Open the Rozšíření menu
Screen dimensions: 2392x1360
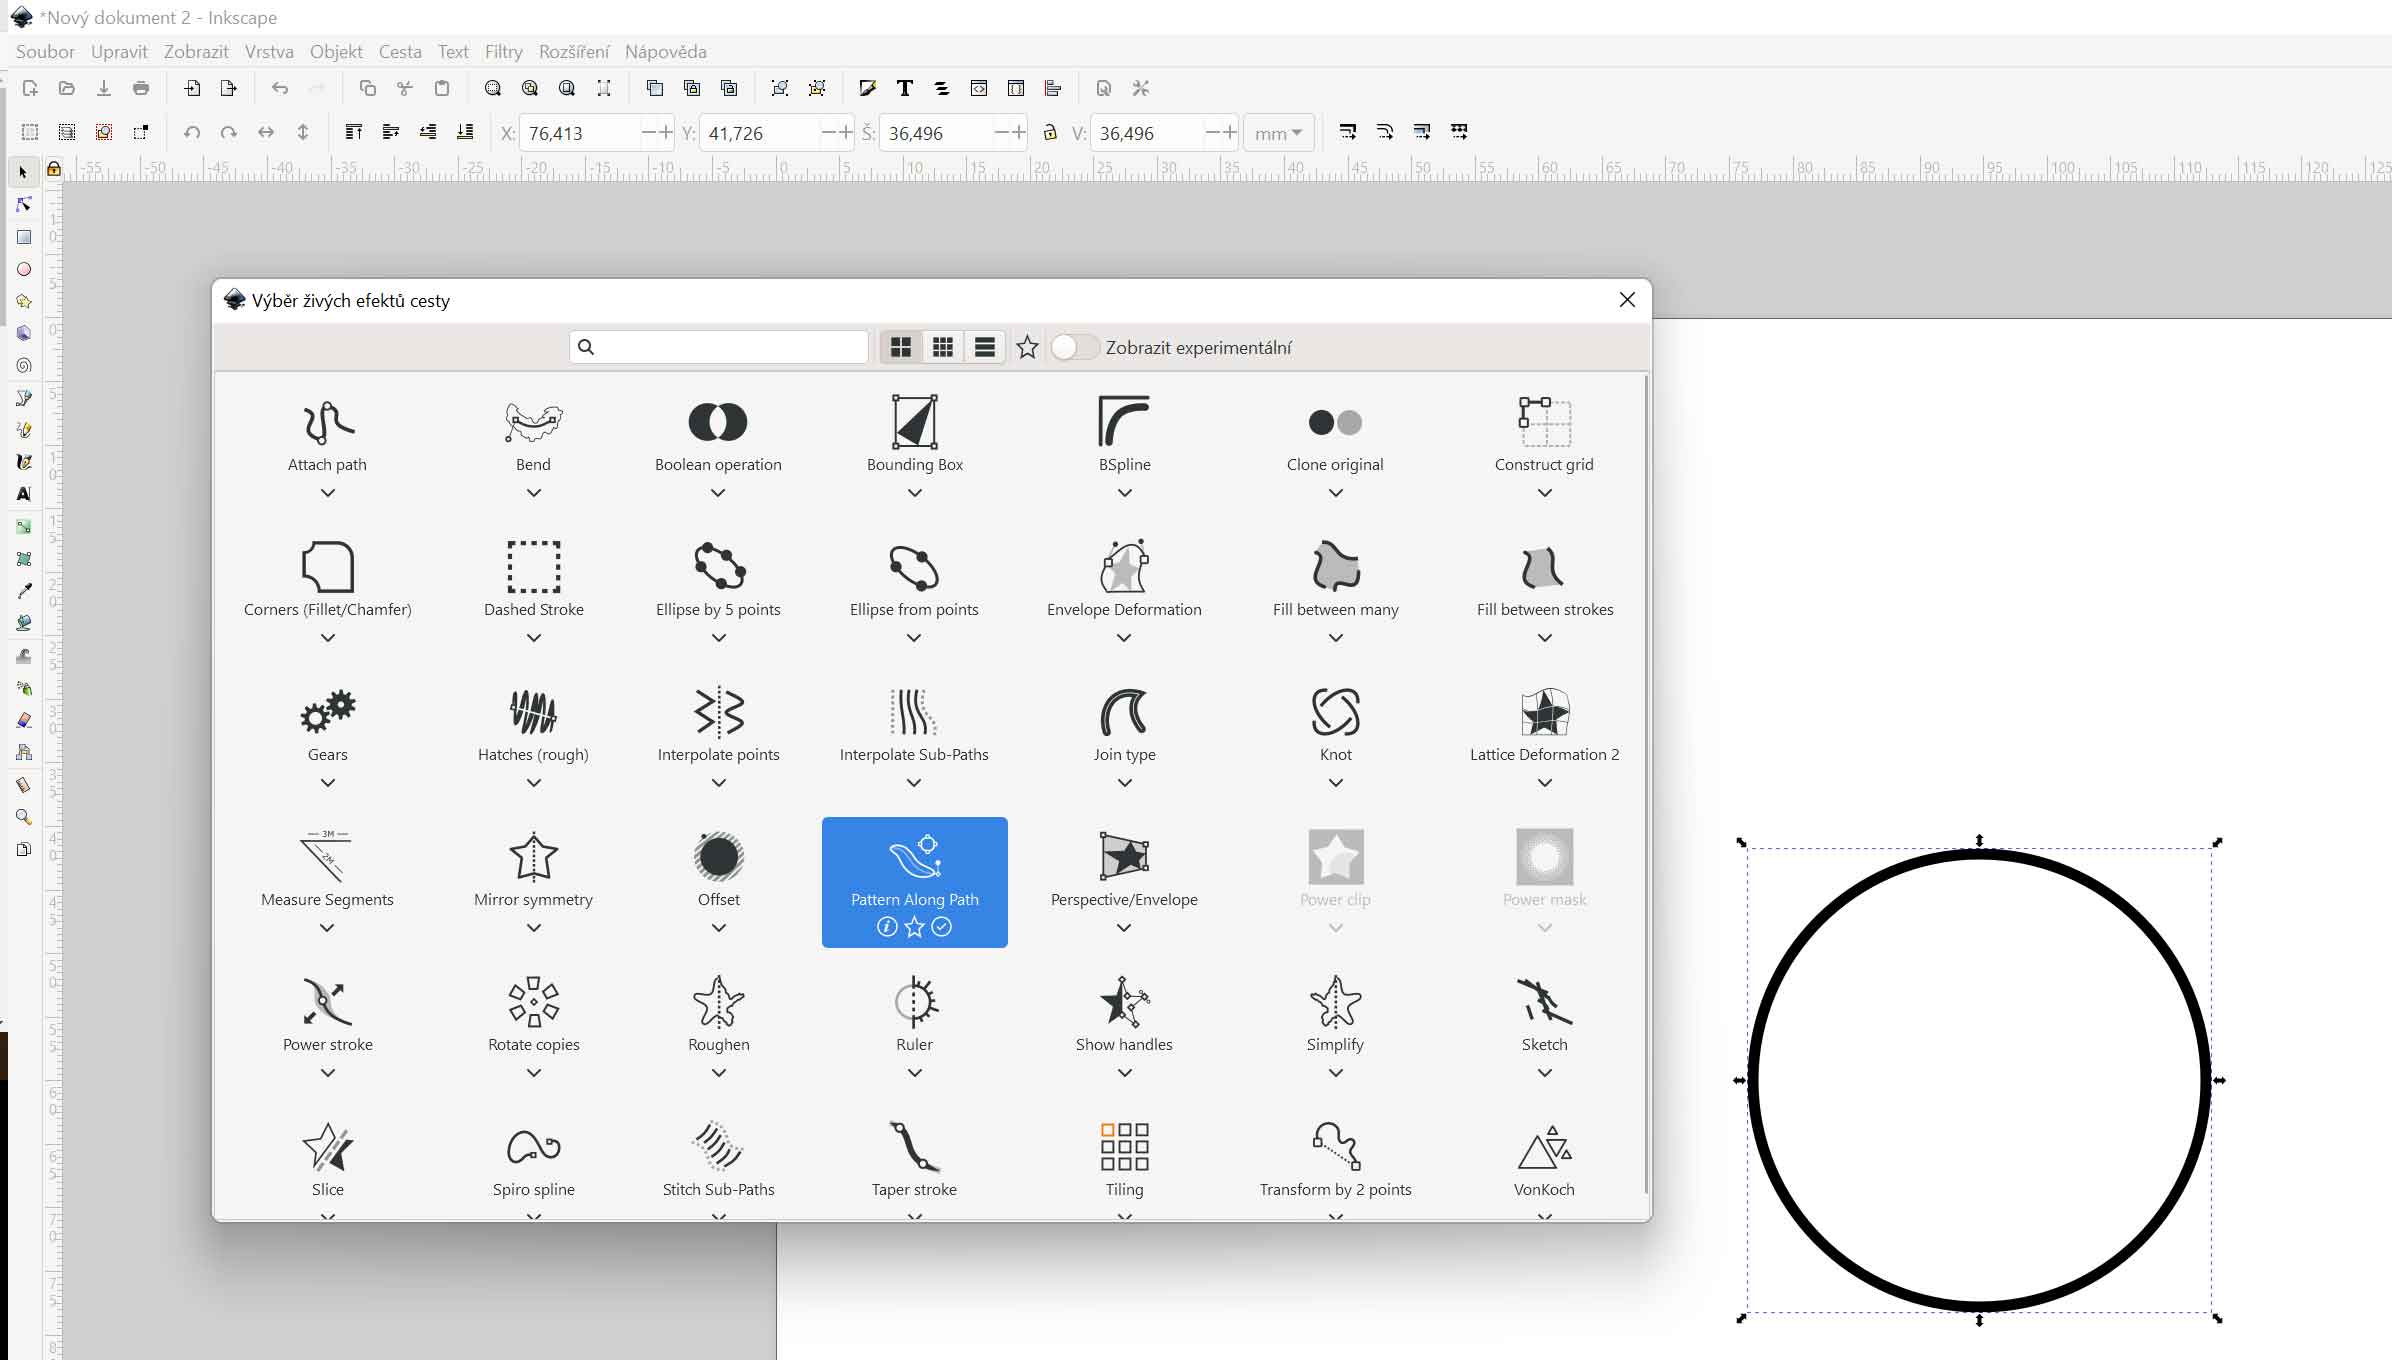(573, 52)
